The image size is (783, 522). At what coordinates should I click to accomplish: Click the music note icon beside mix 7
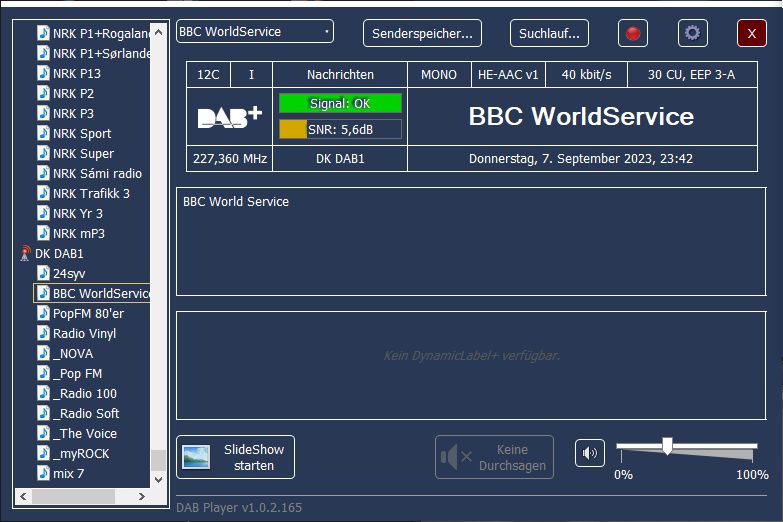(x=43, y=473)
